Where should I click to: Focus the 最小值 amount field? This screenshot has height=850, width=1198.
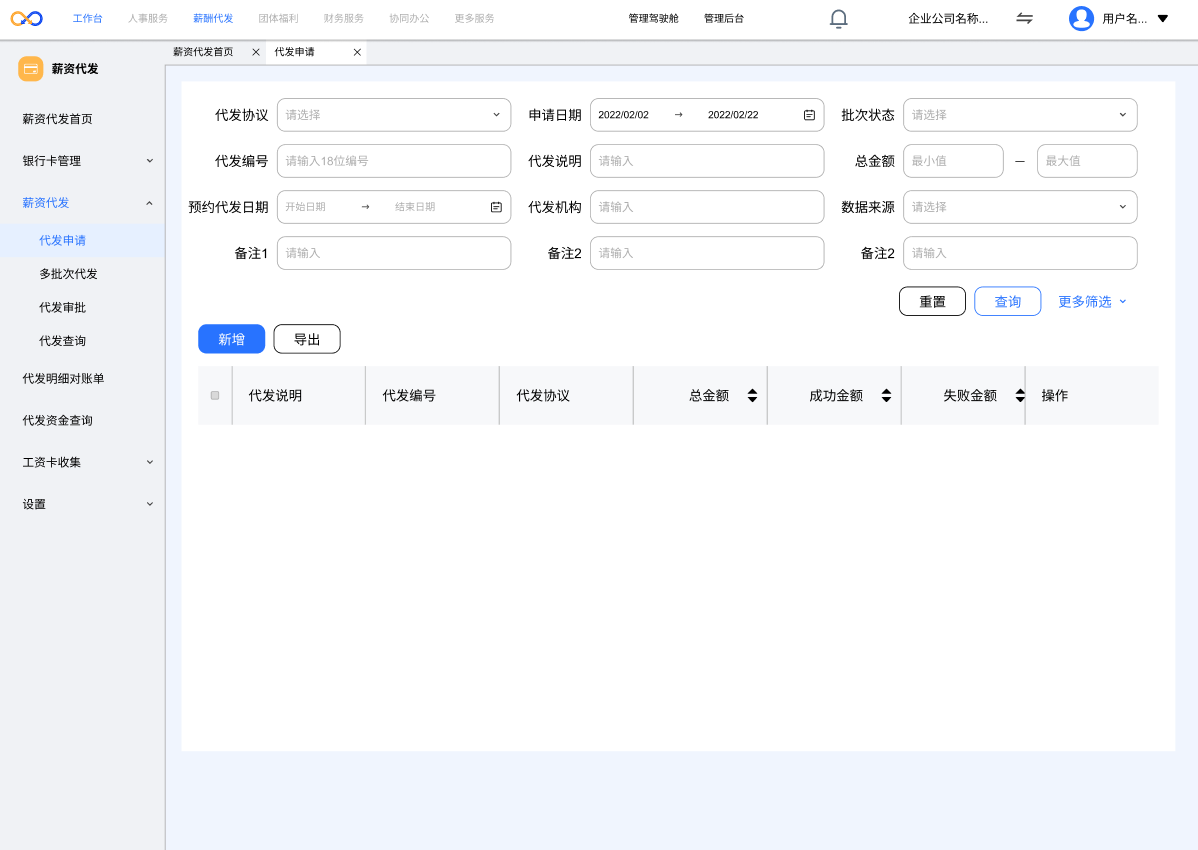pos(953,161)
